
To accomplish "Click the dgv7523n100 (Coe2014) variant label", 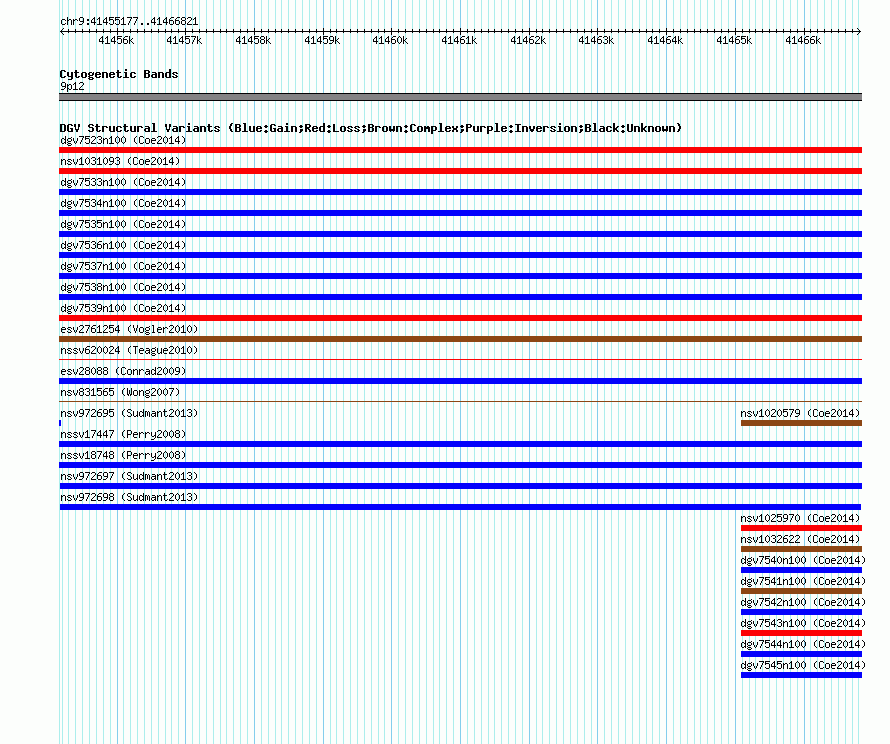I will coord(123,140).
